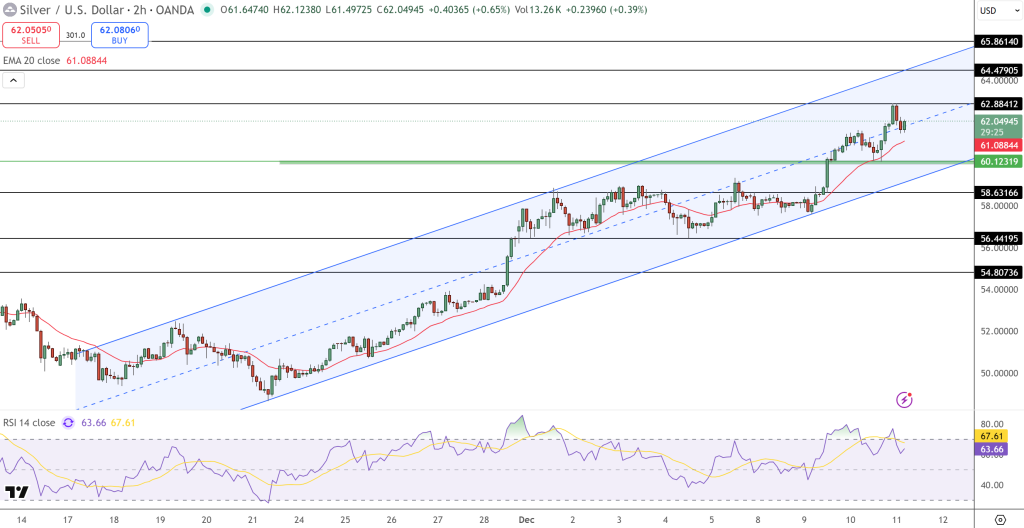The height and width of the screenshot is (528, 1024).
Task: Click the 62.88412 price level label
Action: pyautogui.click(x=999, y=104)
